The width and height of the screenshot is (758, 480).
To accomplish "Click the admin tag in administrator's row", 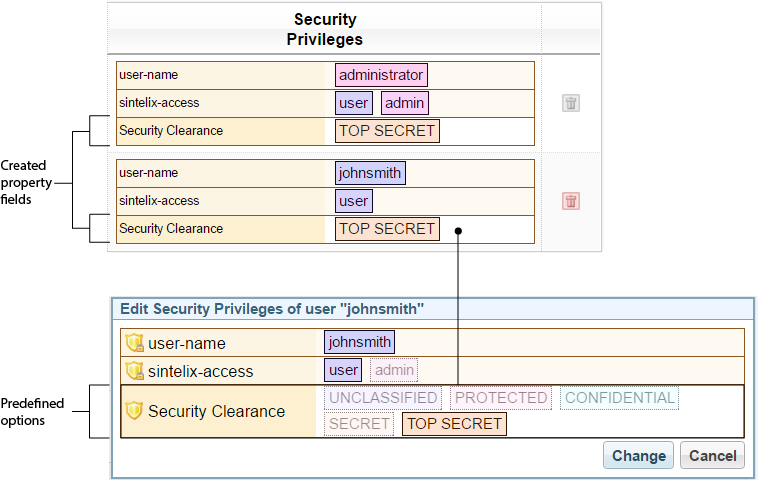I will pos(404,103).
